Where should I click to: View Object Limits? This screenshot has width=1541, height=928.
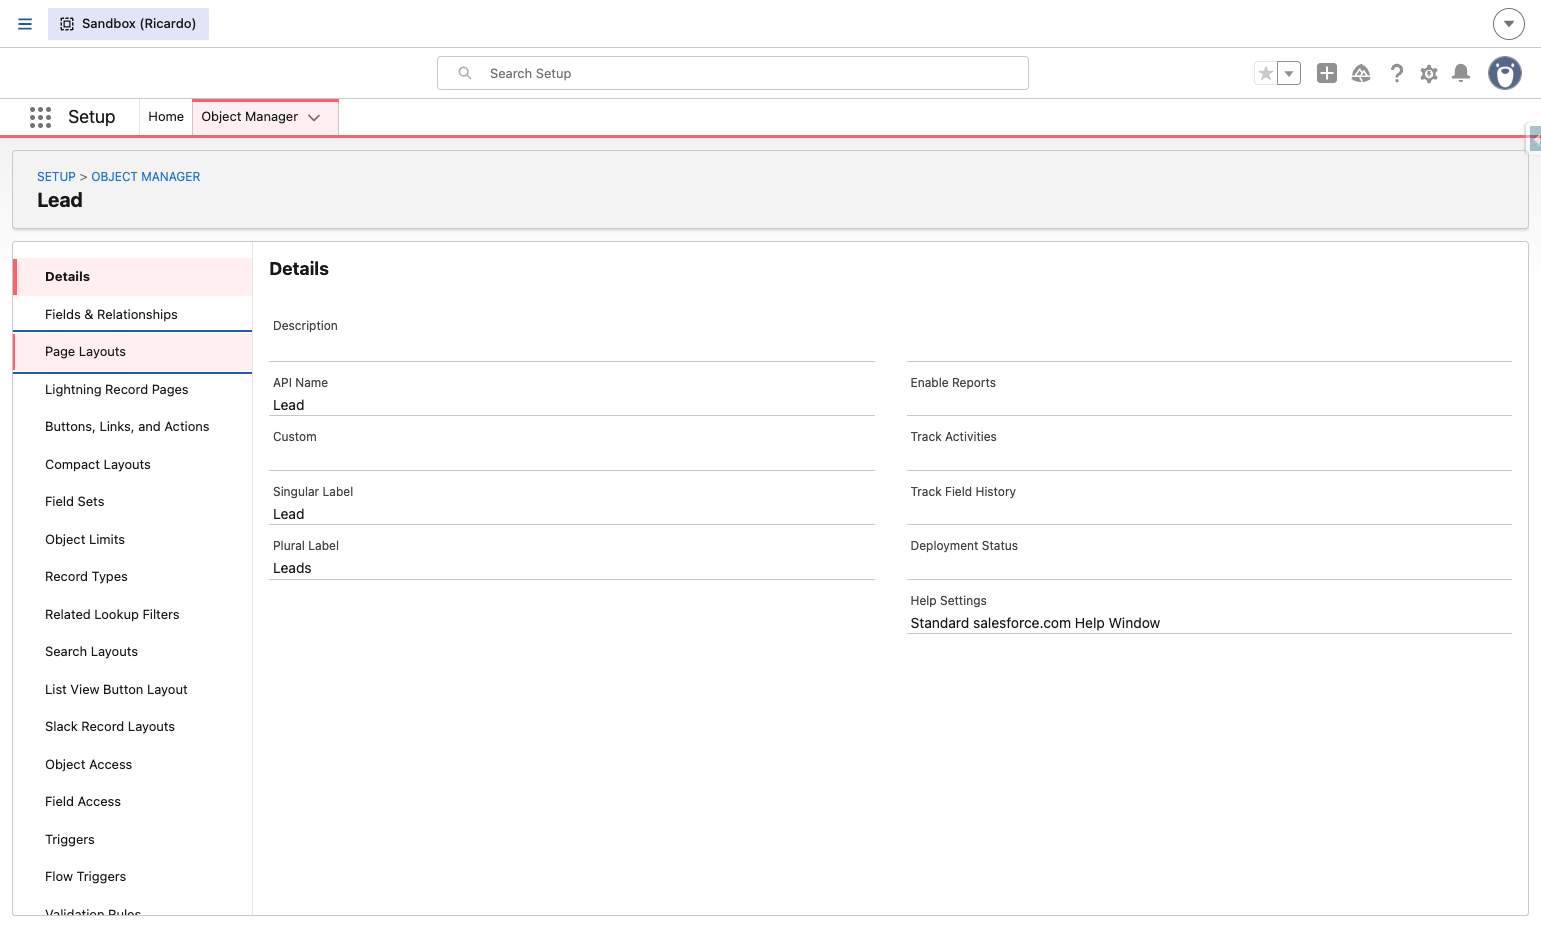click(133, 539)
